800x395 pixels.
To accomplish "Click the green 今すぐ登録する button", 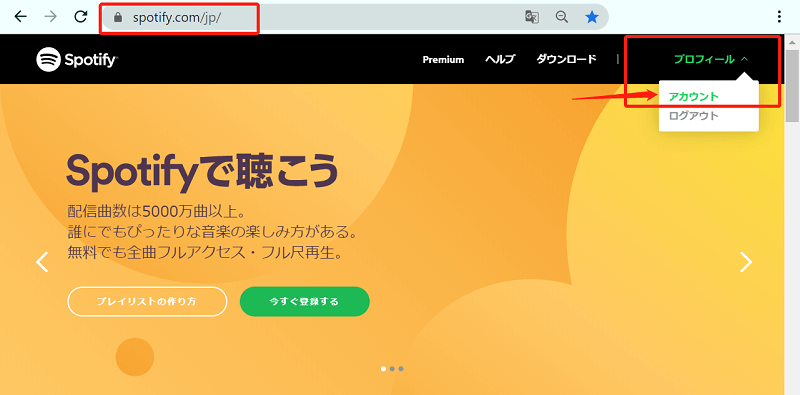I will click(305, 302).
